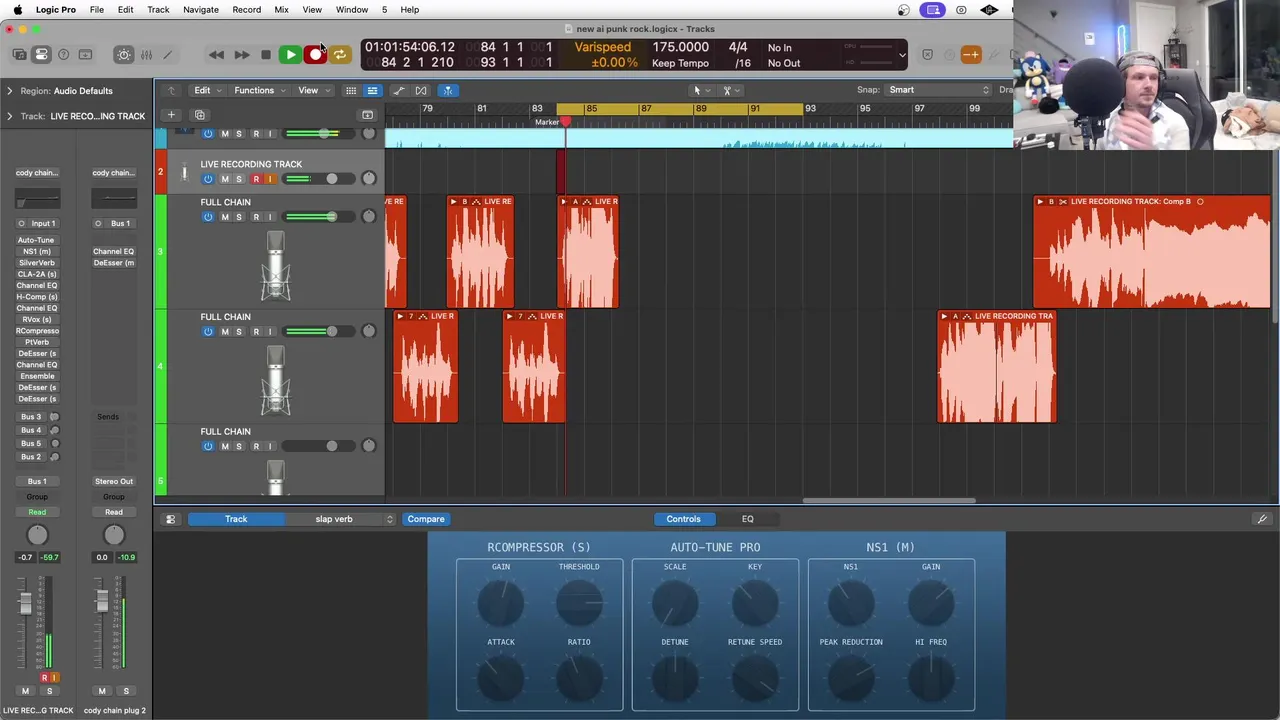Viewport: 1280px width, 720px height.
Task: Open the slap verb preset dropdown
Action: [x=341, y=519]
